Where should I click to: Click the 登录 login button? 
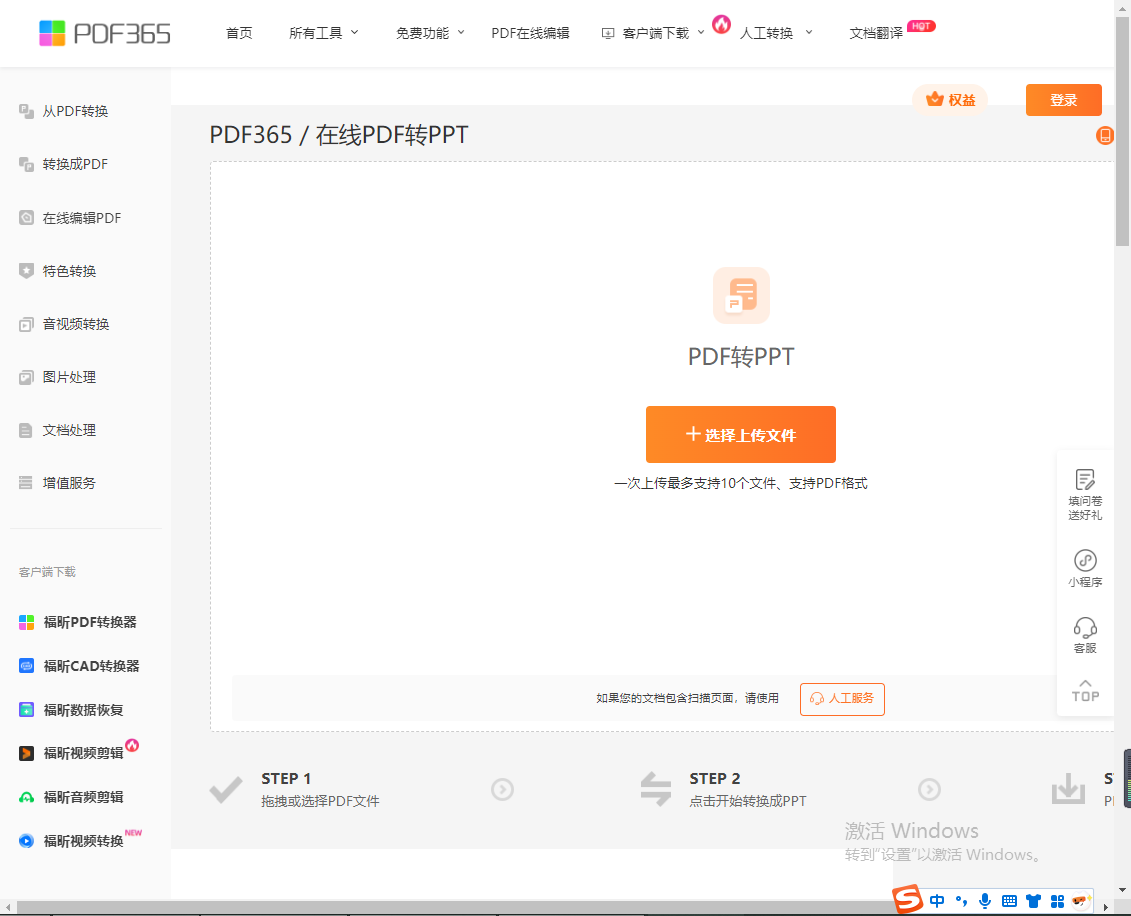point(1064,100)
